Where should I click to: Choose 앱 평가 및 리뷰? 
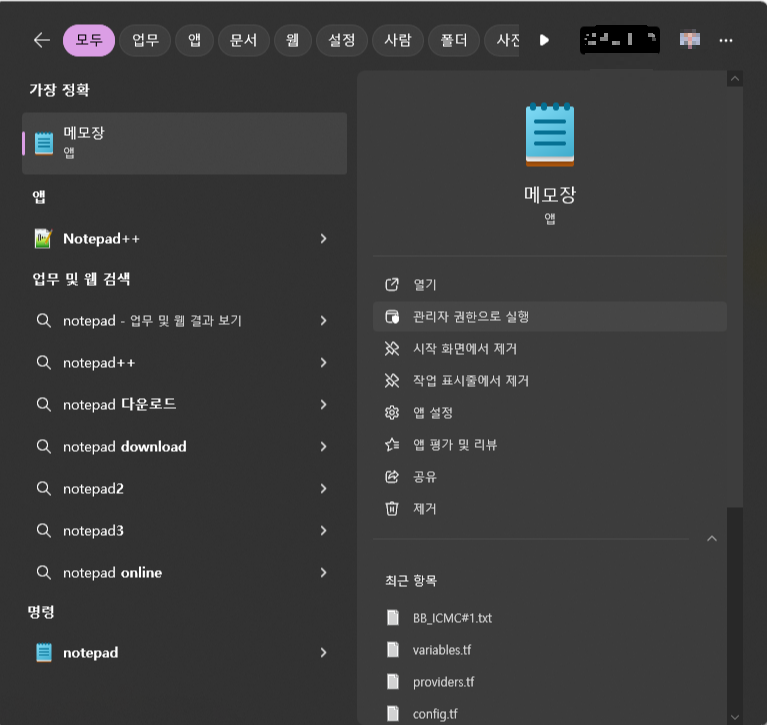tap(550, 445)
